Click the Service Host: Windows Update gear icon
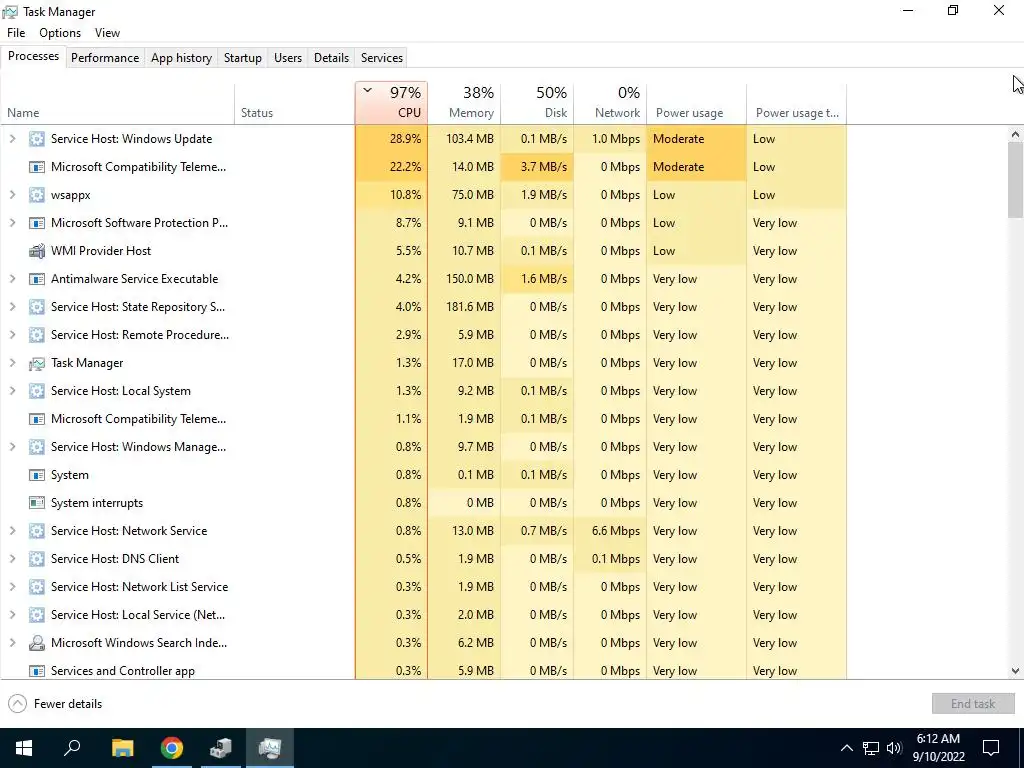The width and height of the screenshot is (1024, 768). (x=37, y=139)
